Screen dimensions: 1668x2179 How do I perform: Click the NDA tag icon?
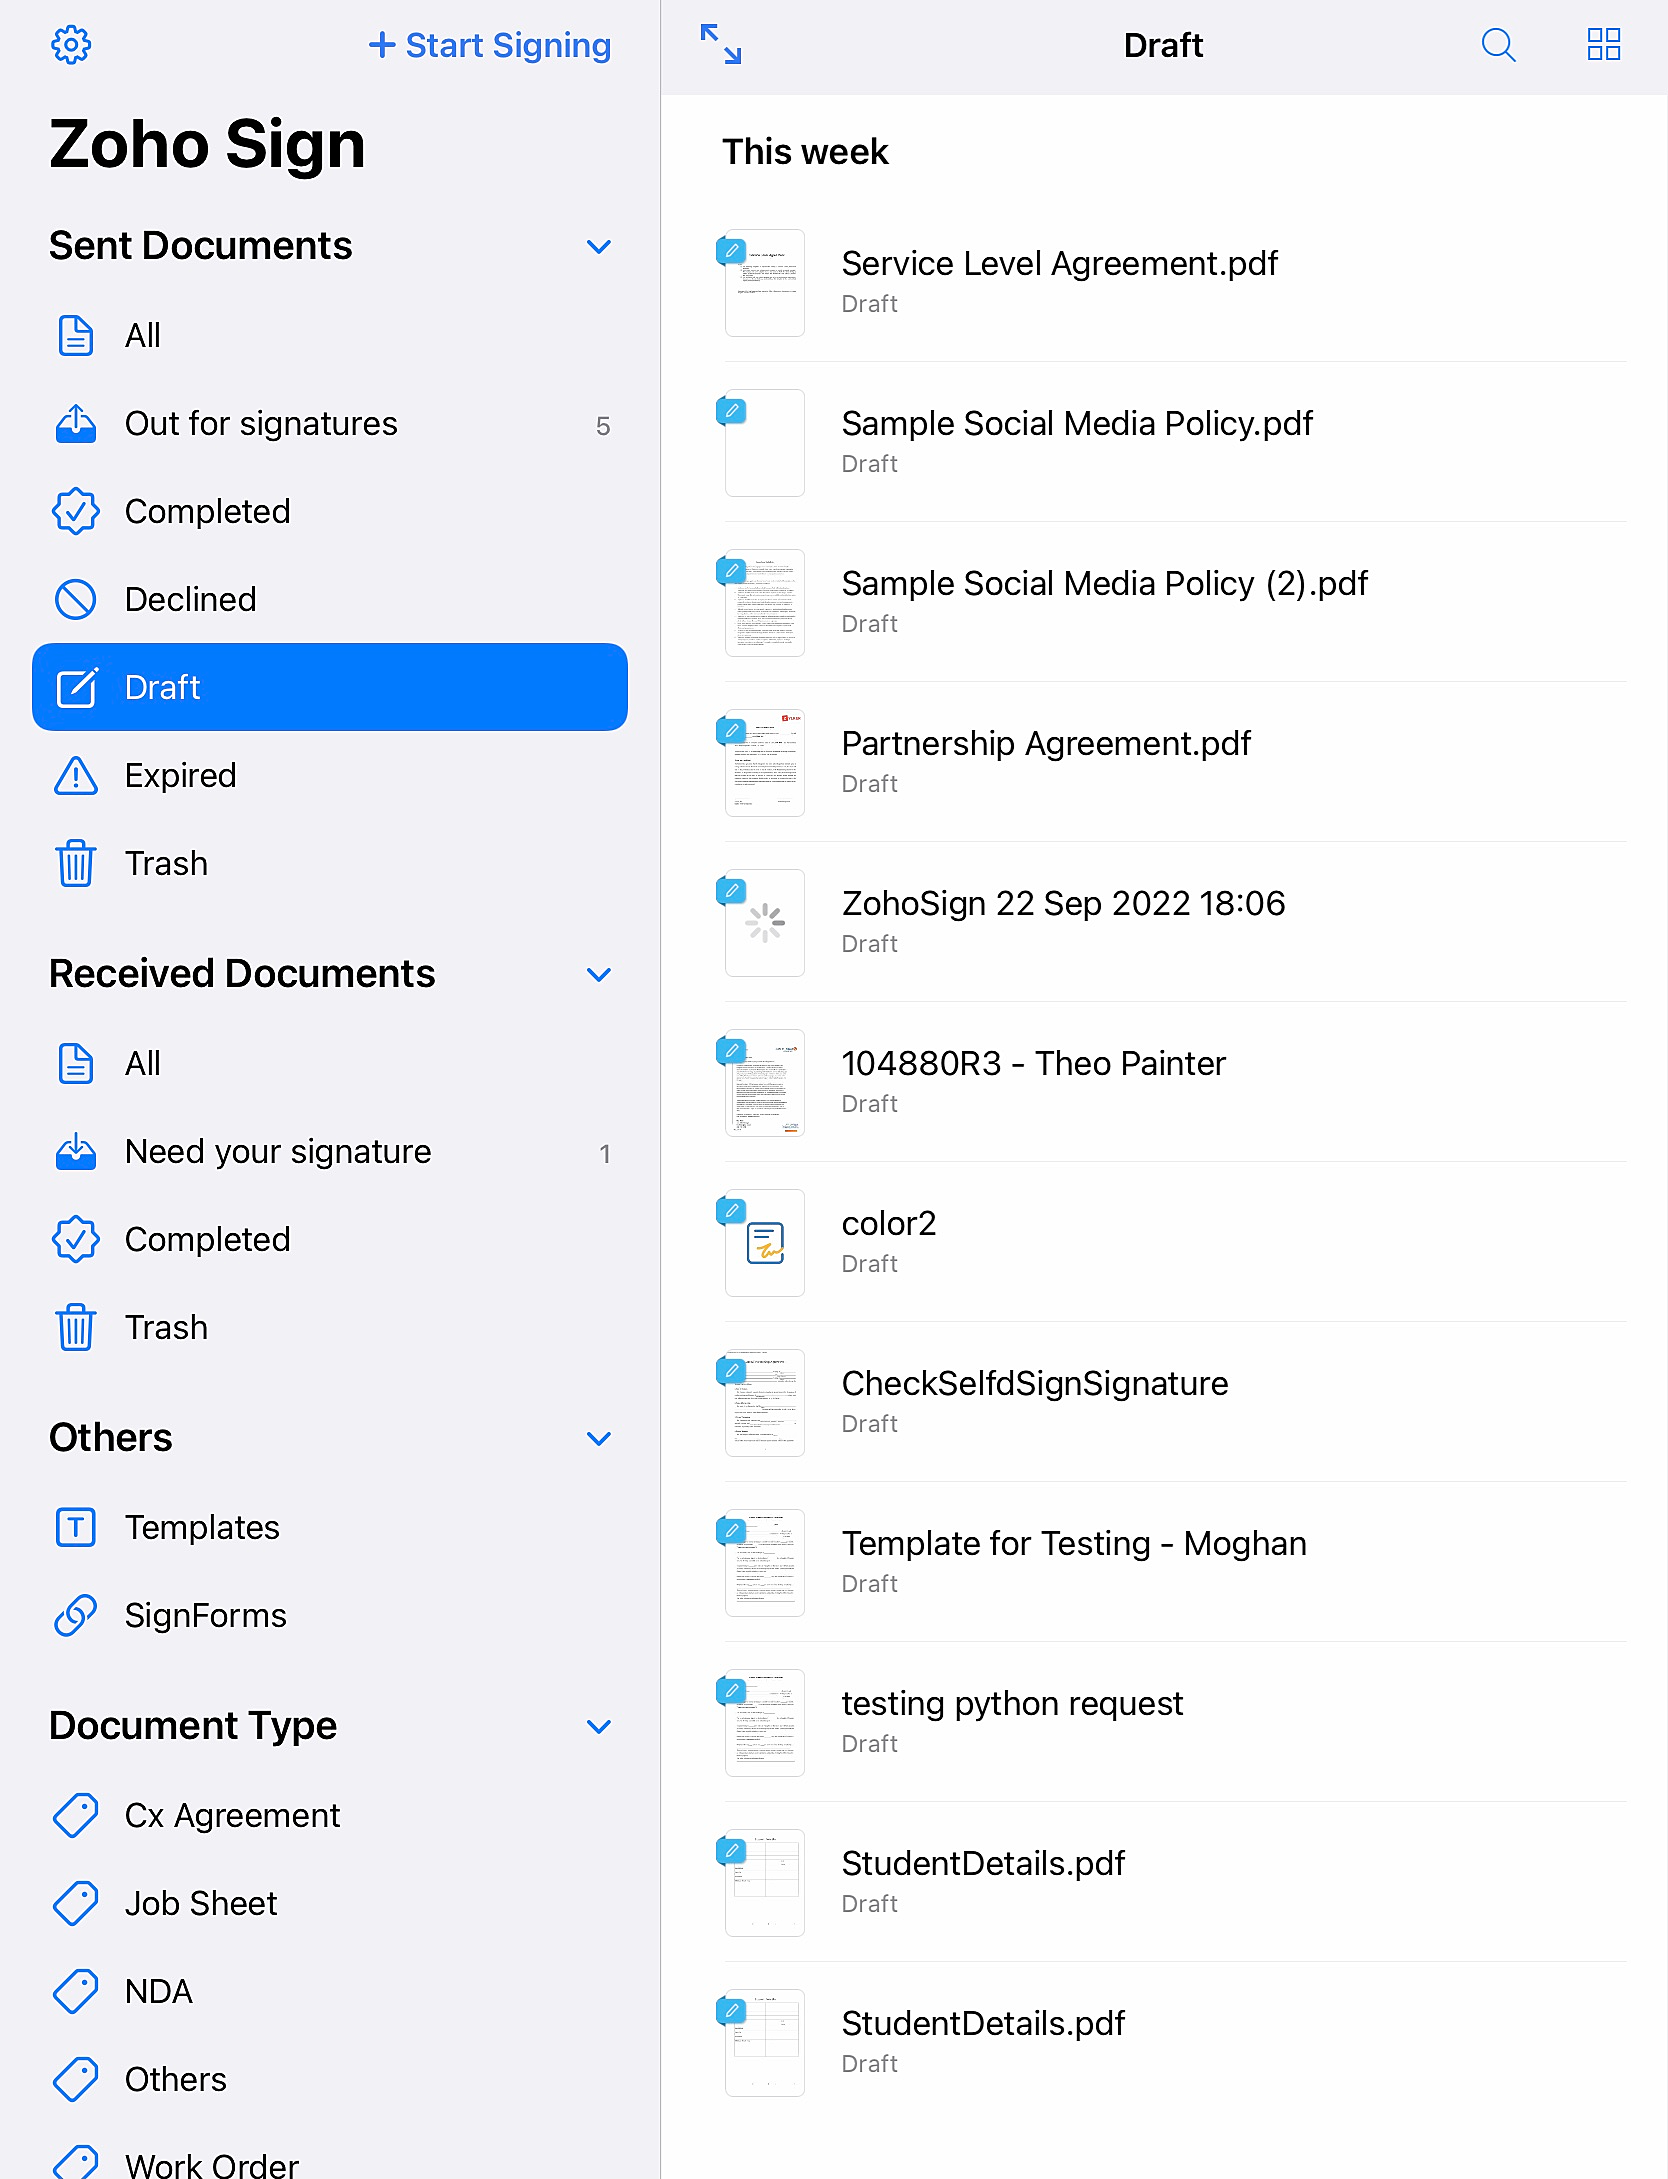coord(76,1991)
